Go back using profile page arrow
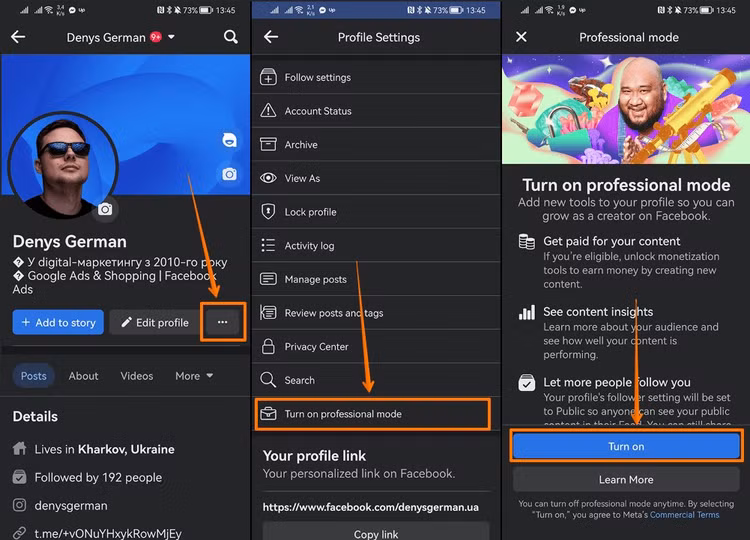Image resolution: width=750 pixels, height=540 pixels. coord(18,37)
